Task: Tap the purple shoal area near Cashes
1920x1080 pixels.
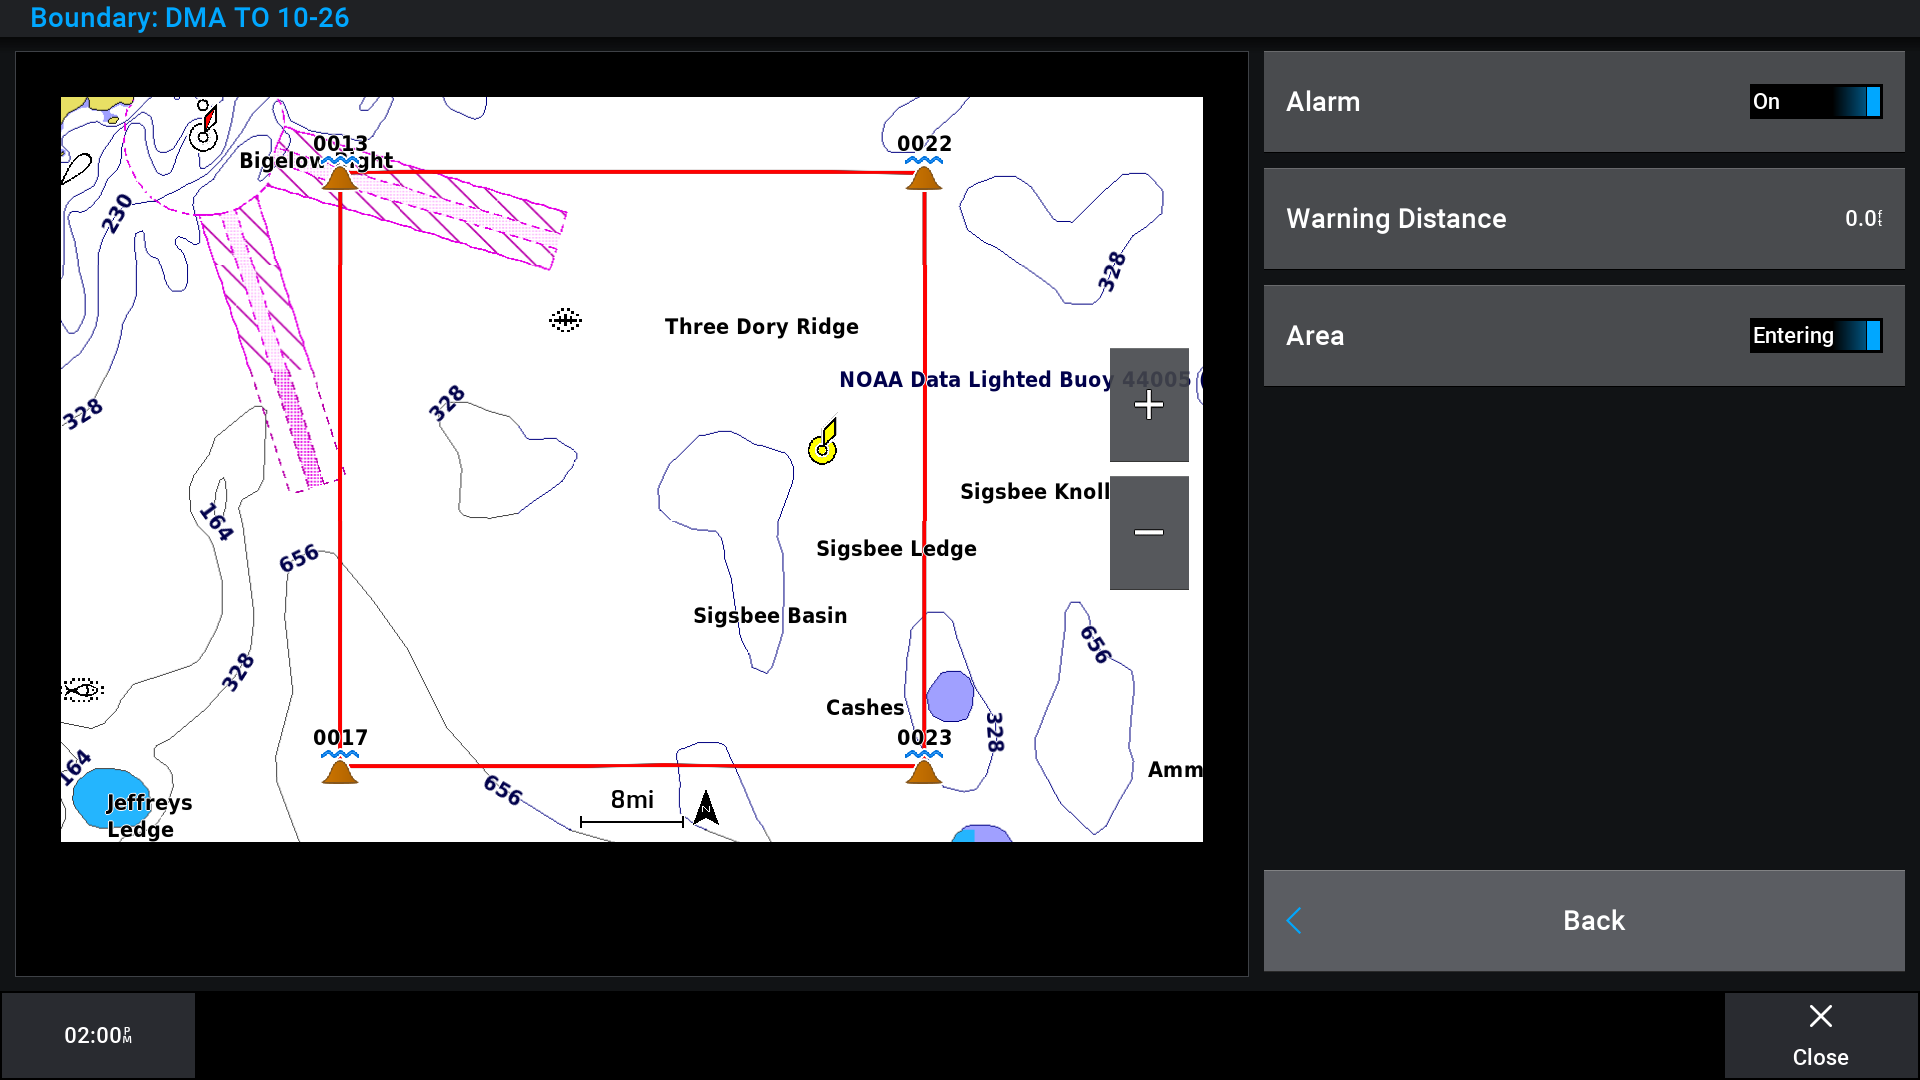Action: pos(950,696)
